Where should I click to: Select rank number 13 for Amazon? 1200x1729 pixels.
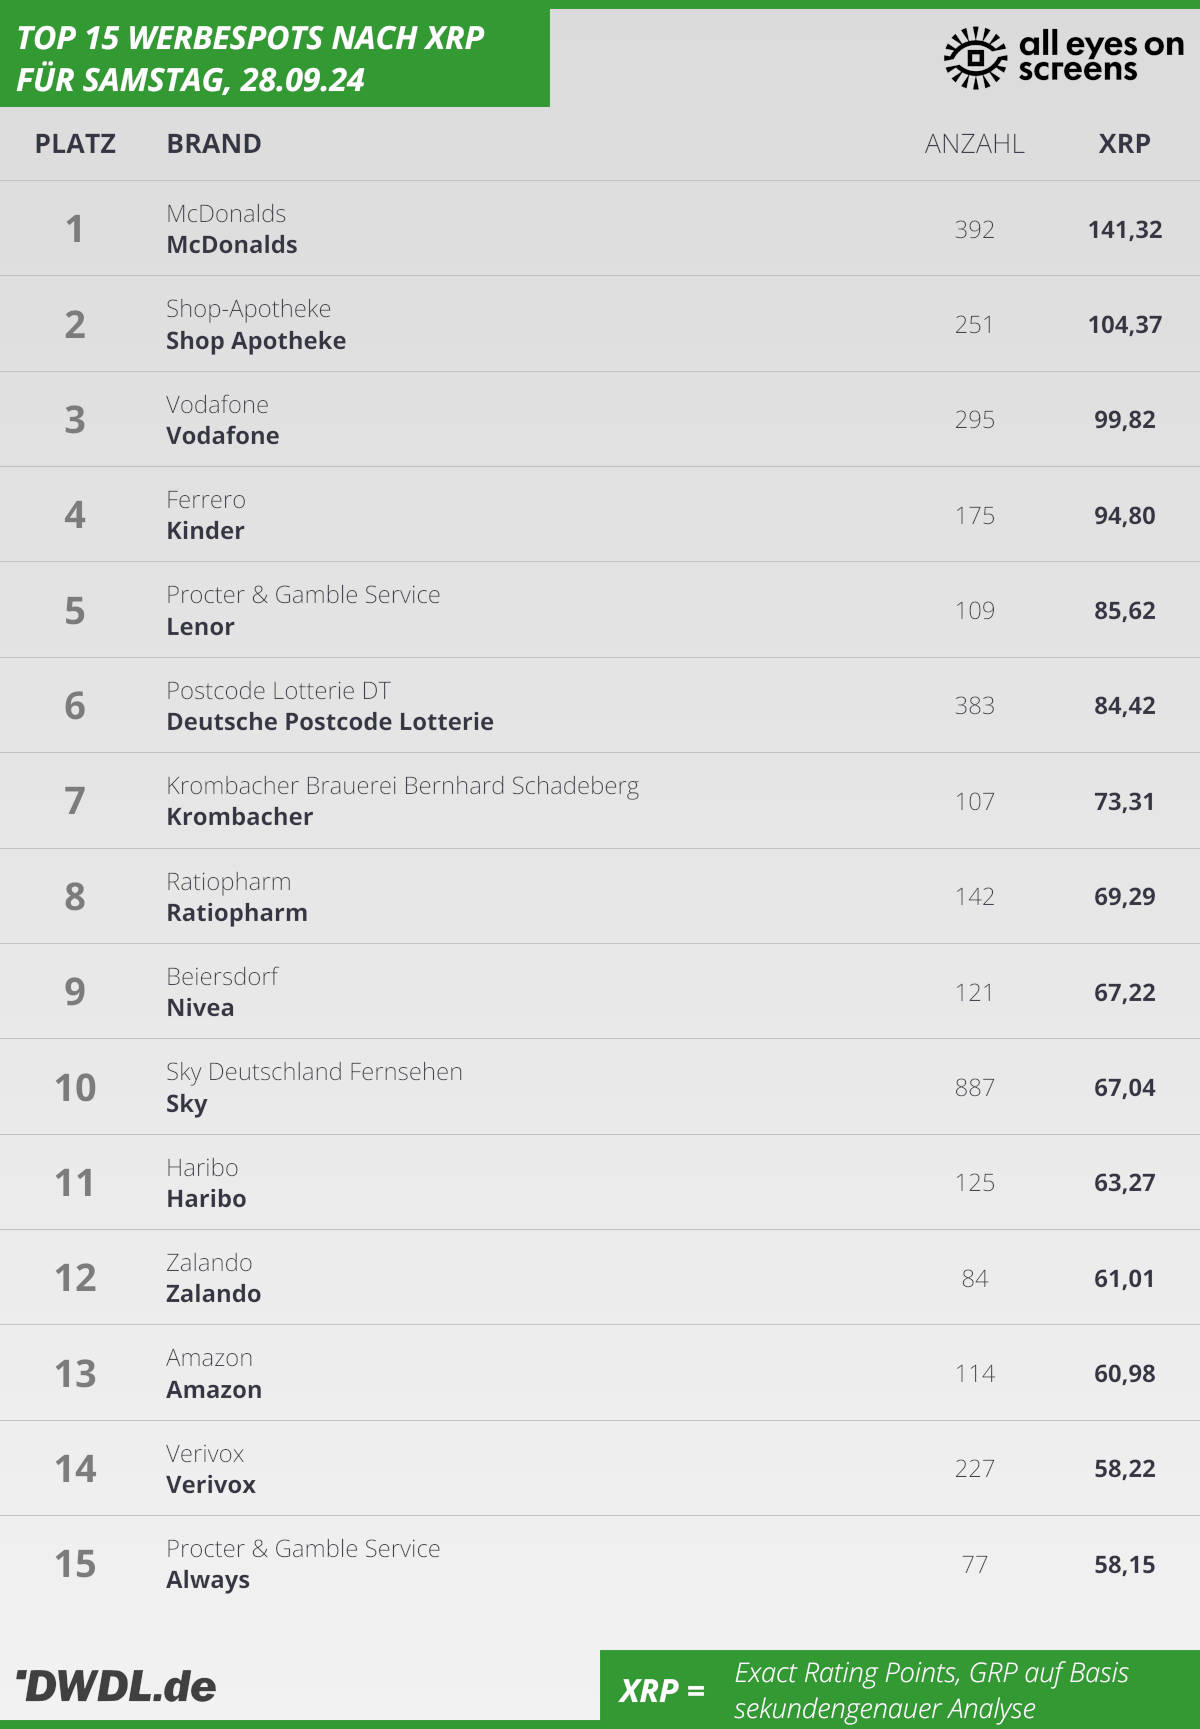pos(75,1374)
